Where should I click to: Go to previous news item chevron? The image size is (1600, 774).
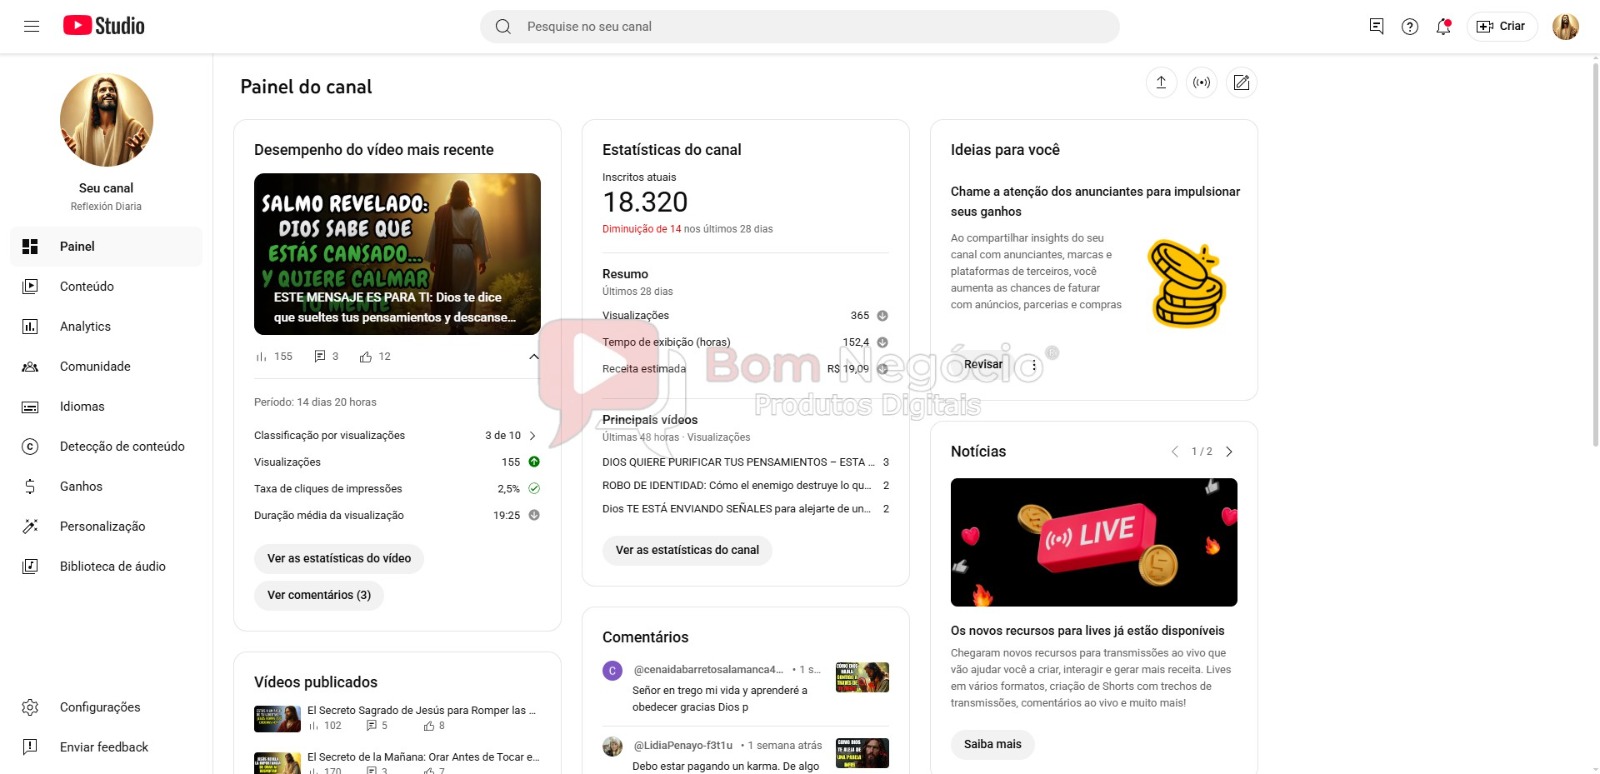(x=1175, y=452)
